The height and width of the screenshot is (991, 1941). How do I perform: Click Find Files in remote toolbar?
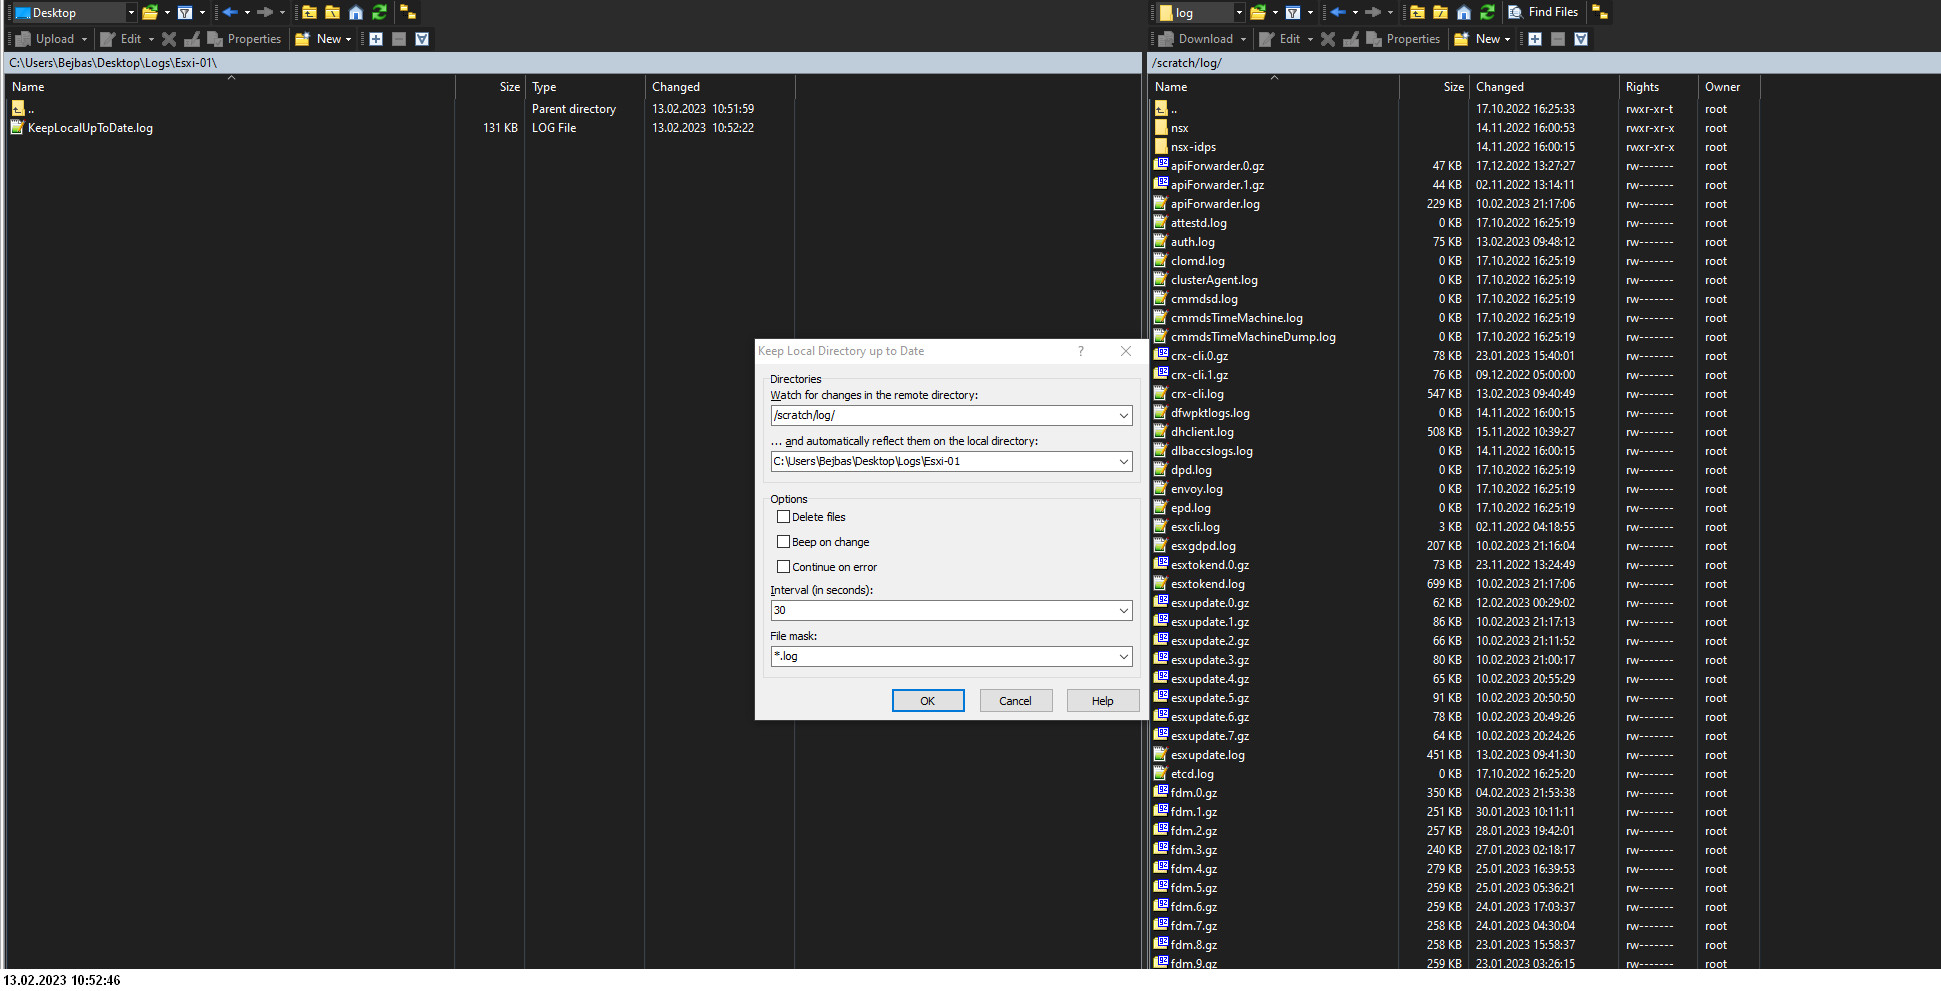[x=1543, y=12]
